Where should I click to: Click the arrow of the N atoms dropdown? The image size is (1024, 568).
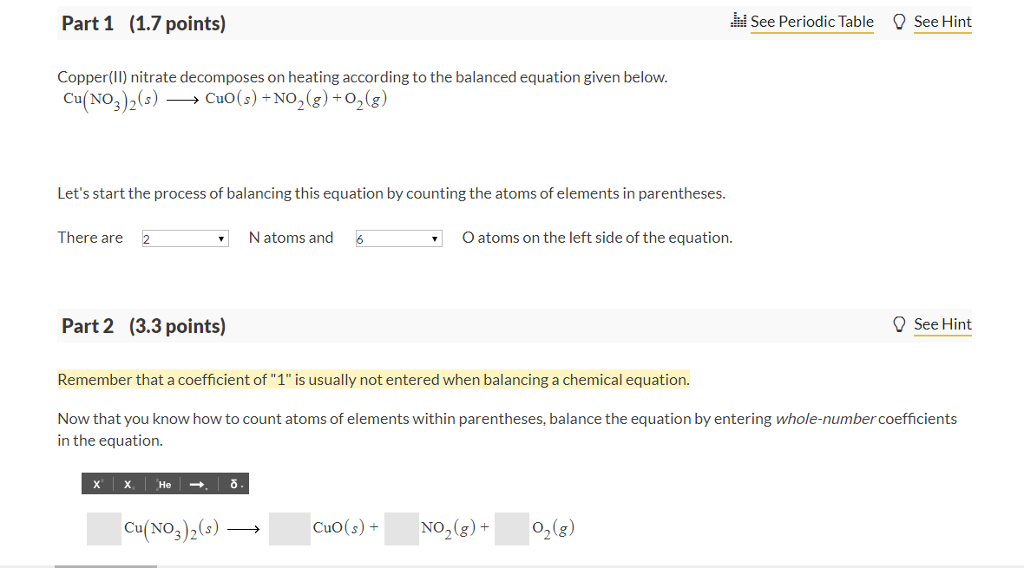(x=221, y=239)
